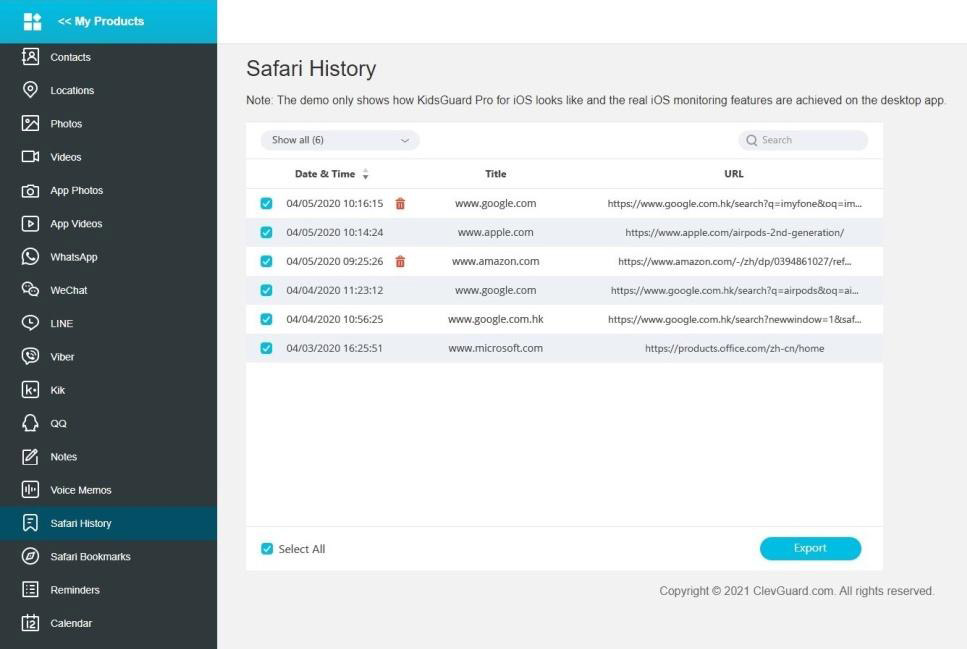
Task: Select the App Videos play icon
Action: click(30, 223)
